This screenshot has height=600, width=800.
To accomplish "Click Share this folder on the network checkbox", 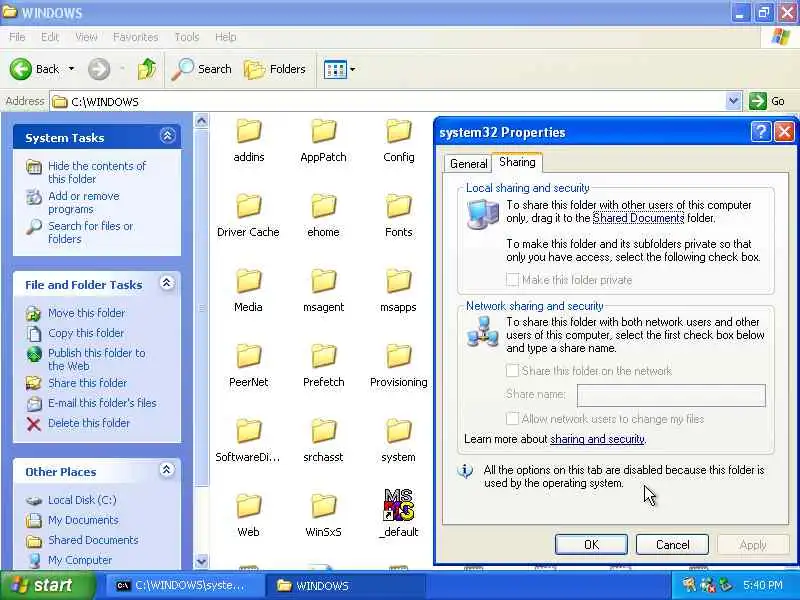I will tap(512, 370).
